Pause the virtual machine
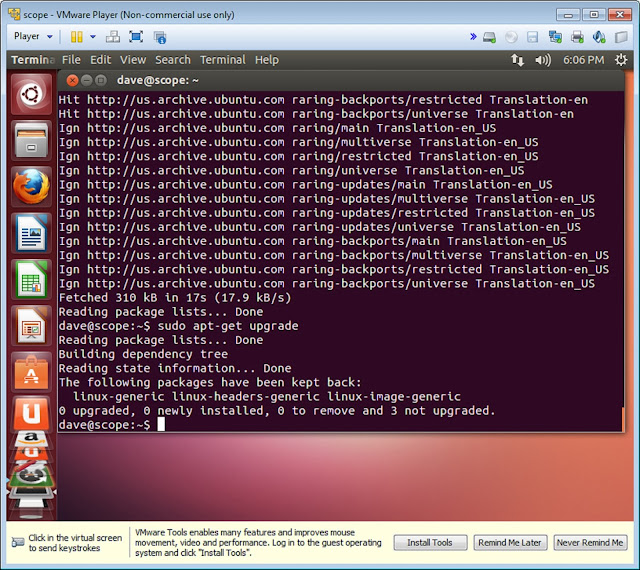Image resolution: width=640 pixels, height=570 pixels. pos(76,37)
